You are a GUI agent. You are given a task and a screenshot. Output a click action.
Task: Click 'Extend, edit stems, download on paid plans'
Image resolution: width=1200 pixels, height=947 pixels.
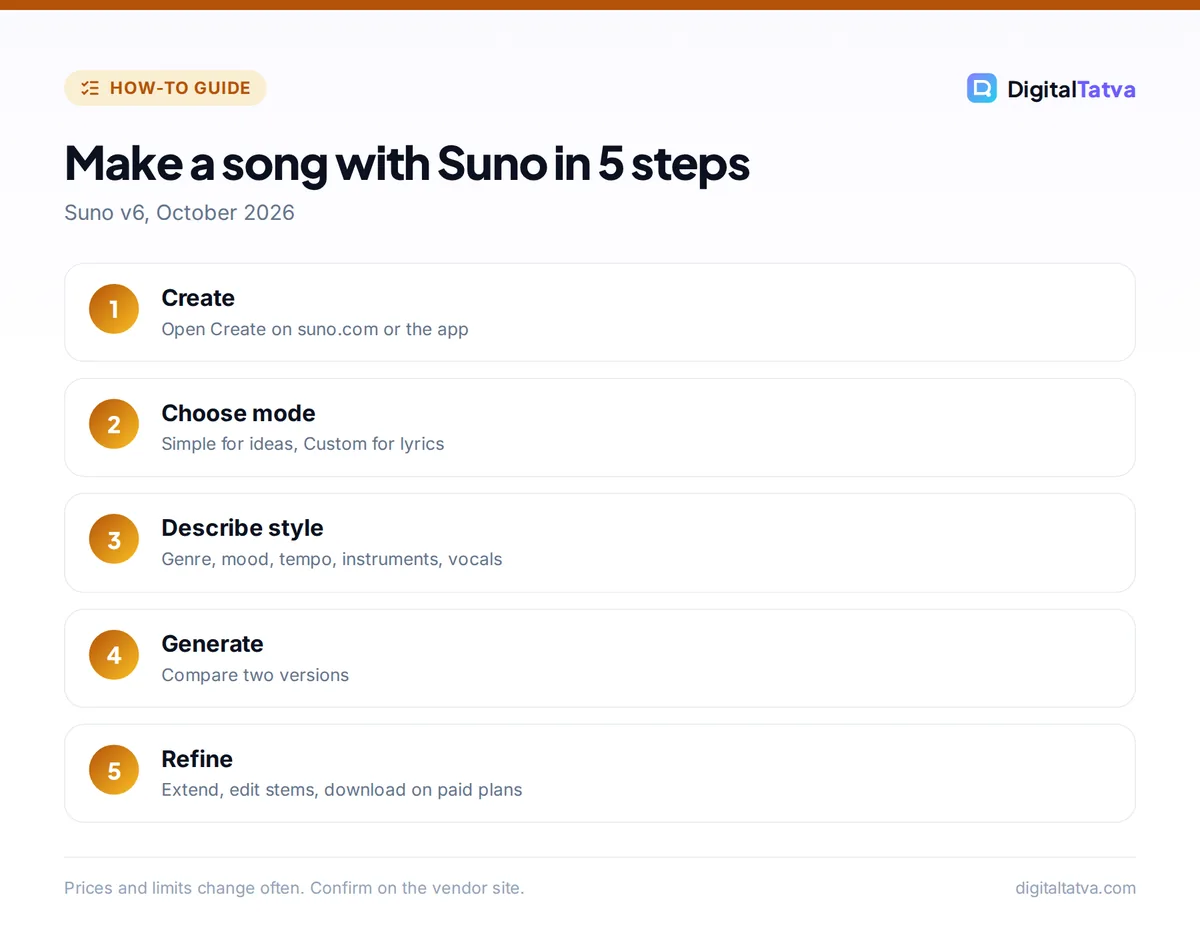[342, 790]
